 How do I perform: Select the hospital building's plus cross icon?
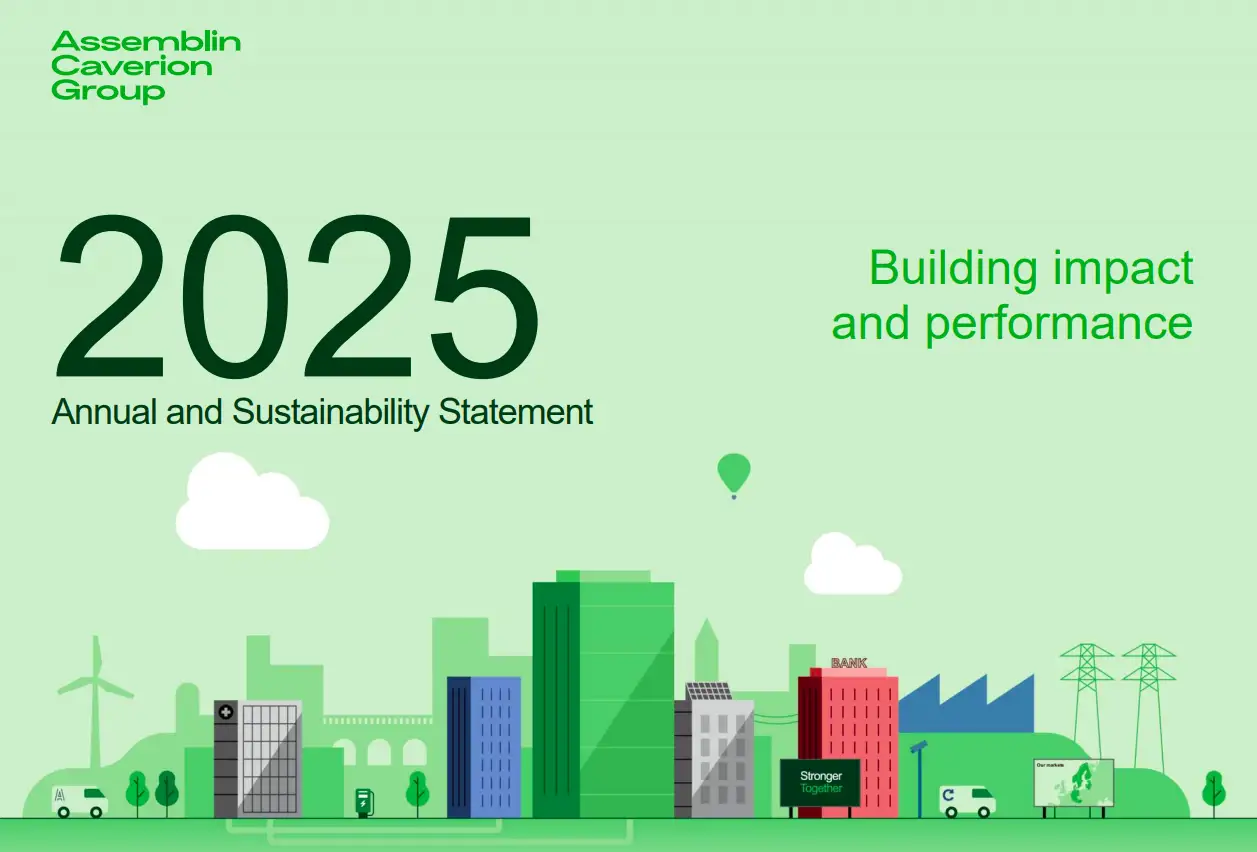pyautogui.click(x=226, y=710)
